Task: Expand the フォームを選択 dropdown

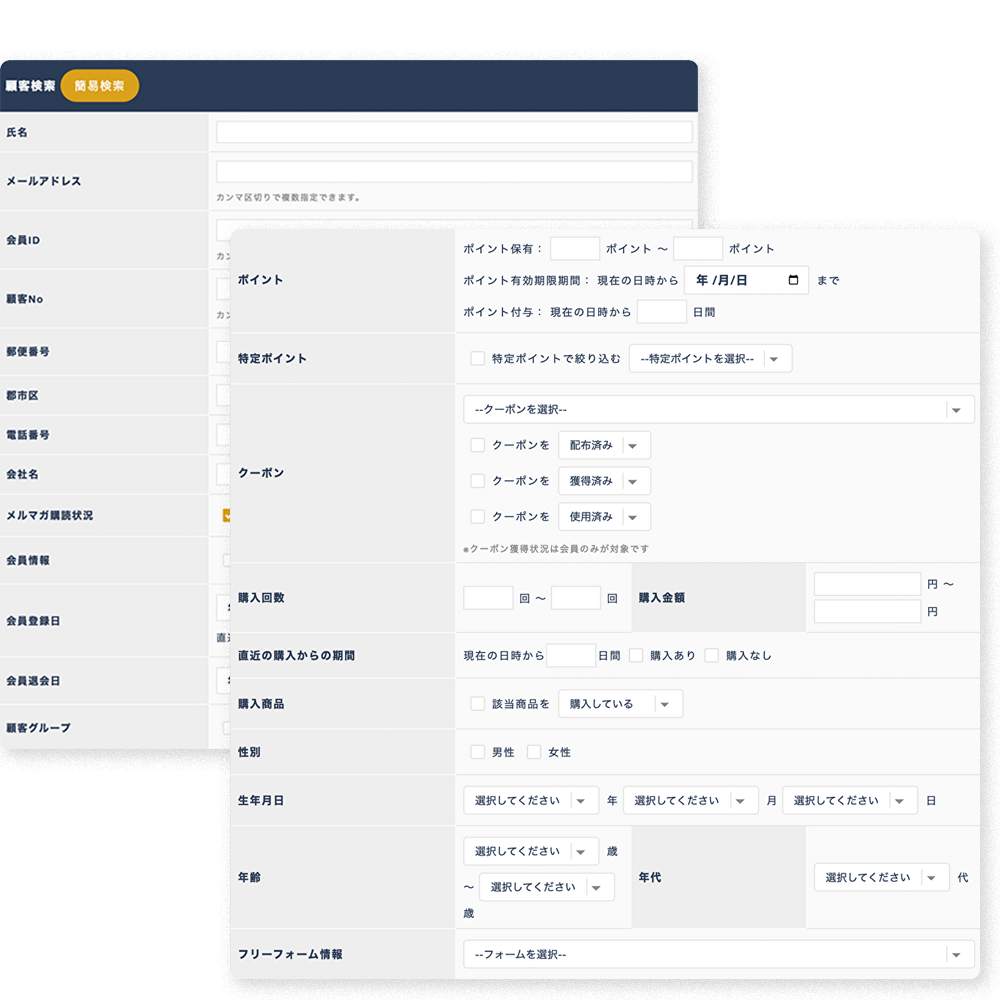Action: 718,954
